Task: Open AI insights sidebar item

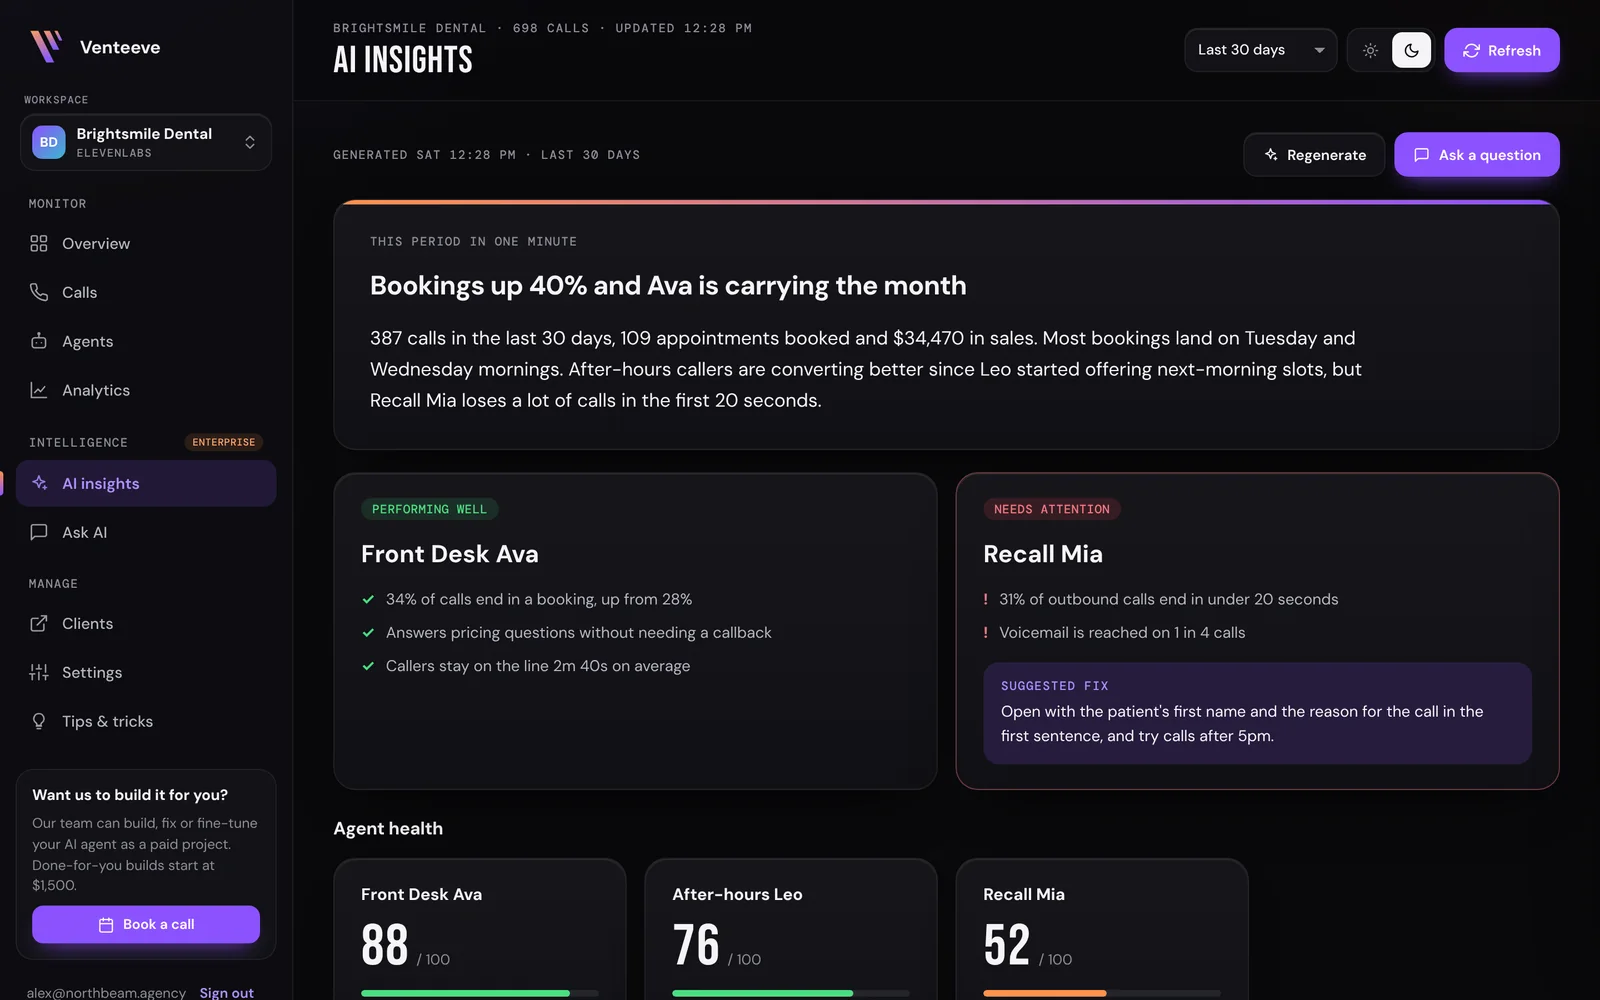Action: pyautogui.click(x=146, y=484)
